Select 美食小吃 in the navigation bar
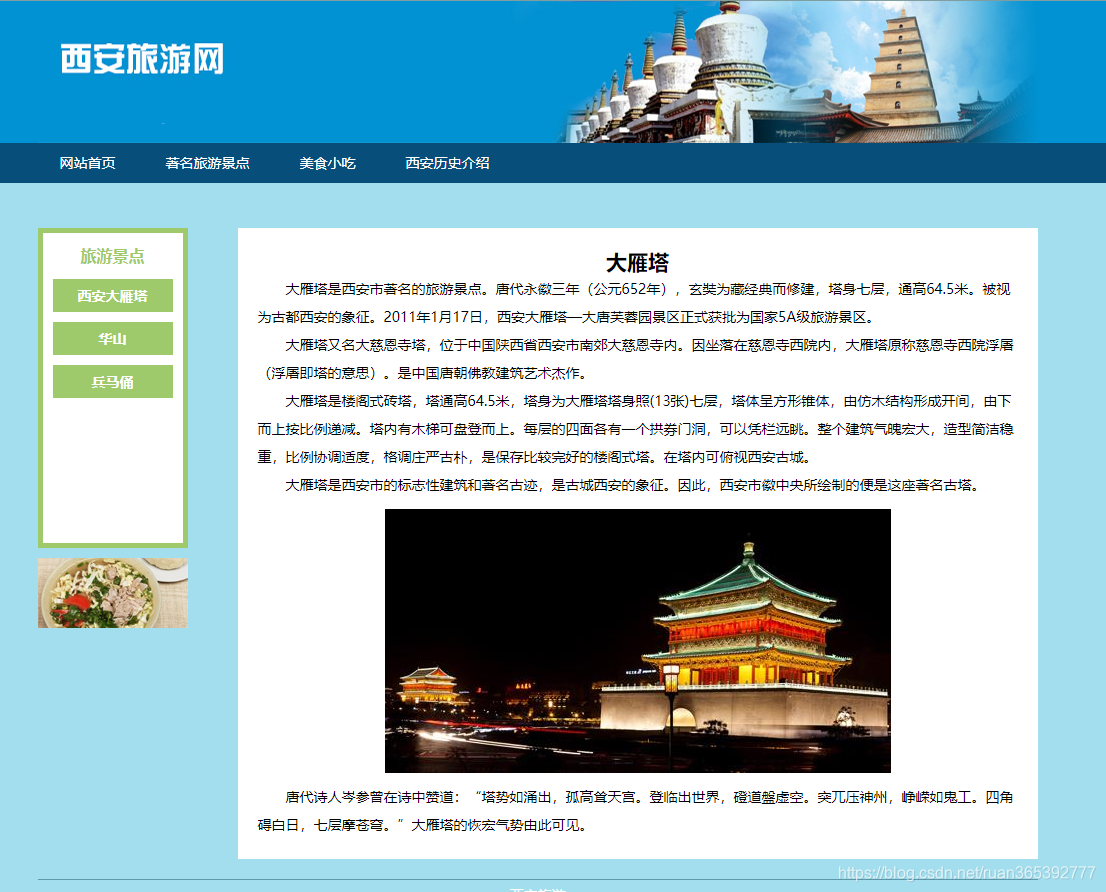Screen dimensions: 1106x892 327,163
